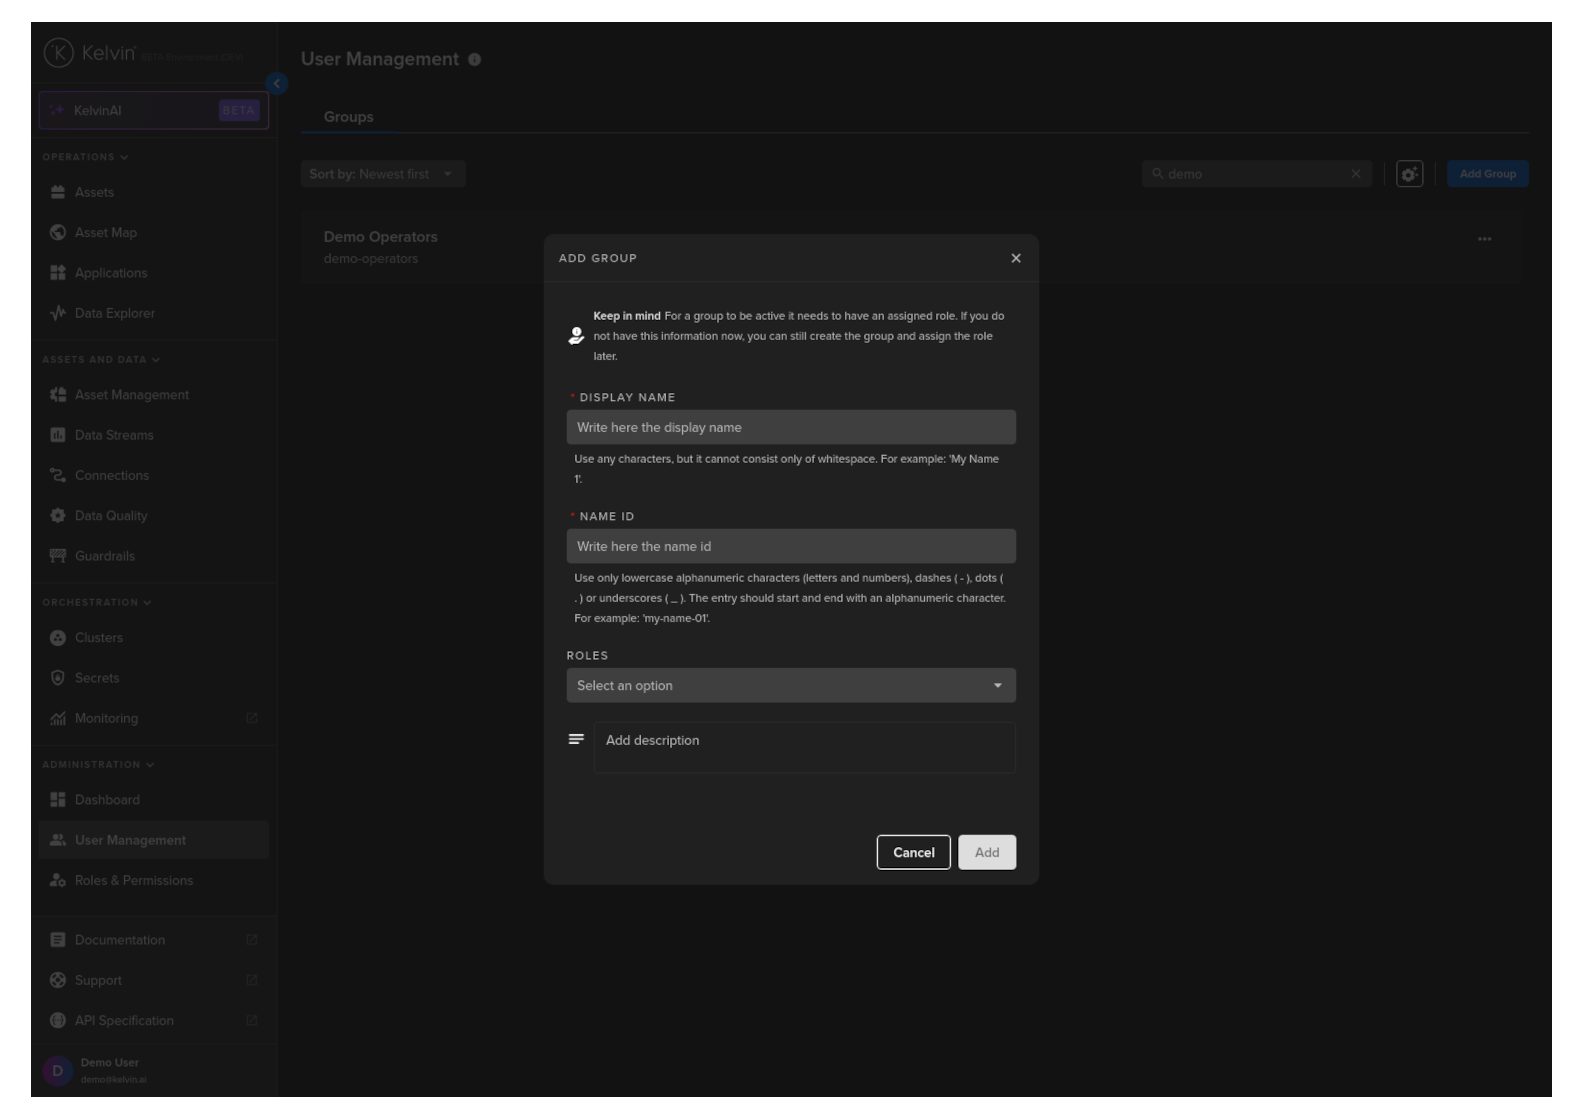1584x1120 pixels.
Task: Click the Name ID input field
Action: pos(790,546)
